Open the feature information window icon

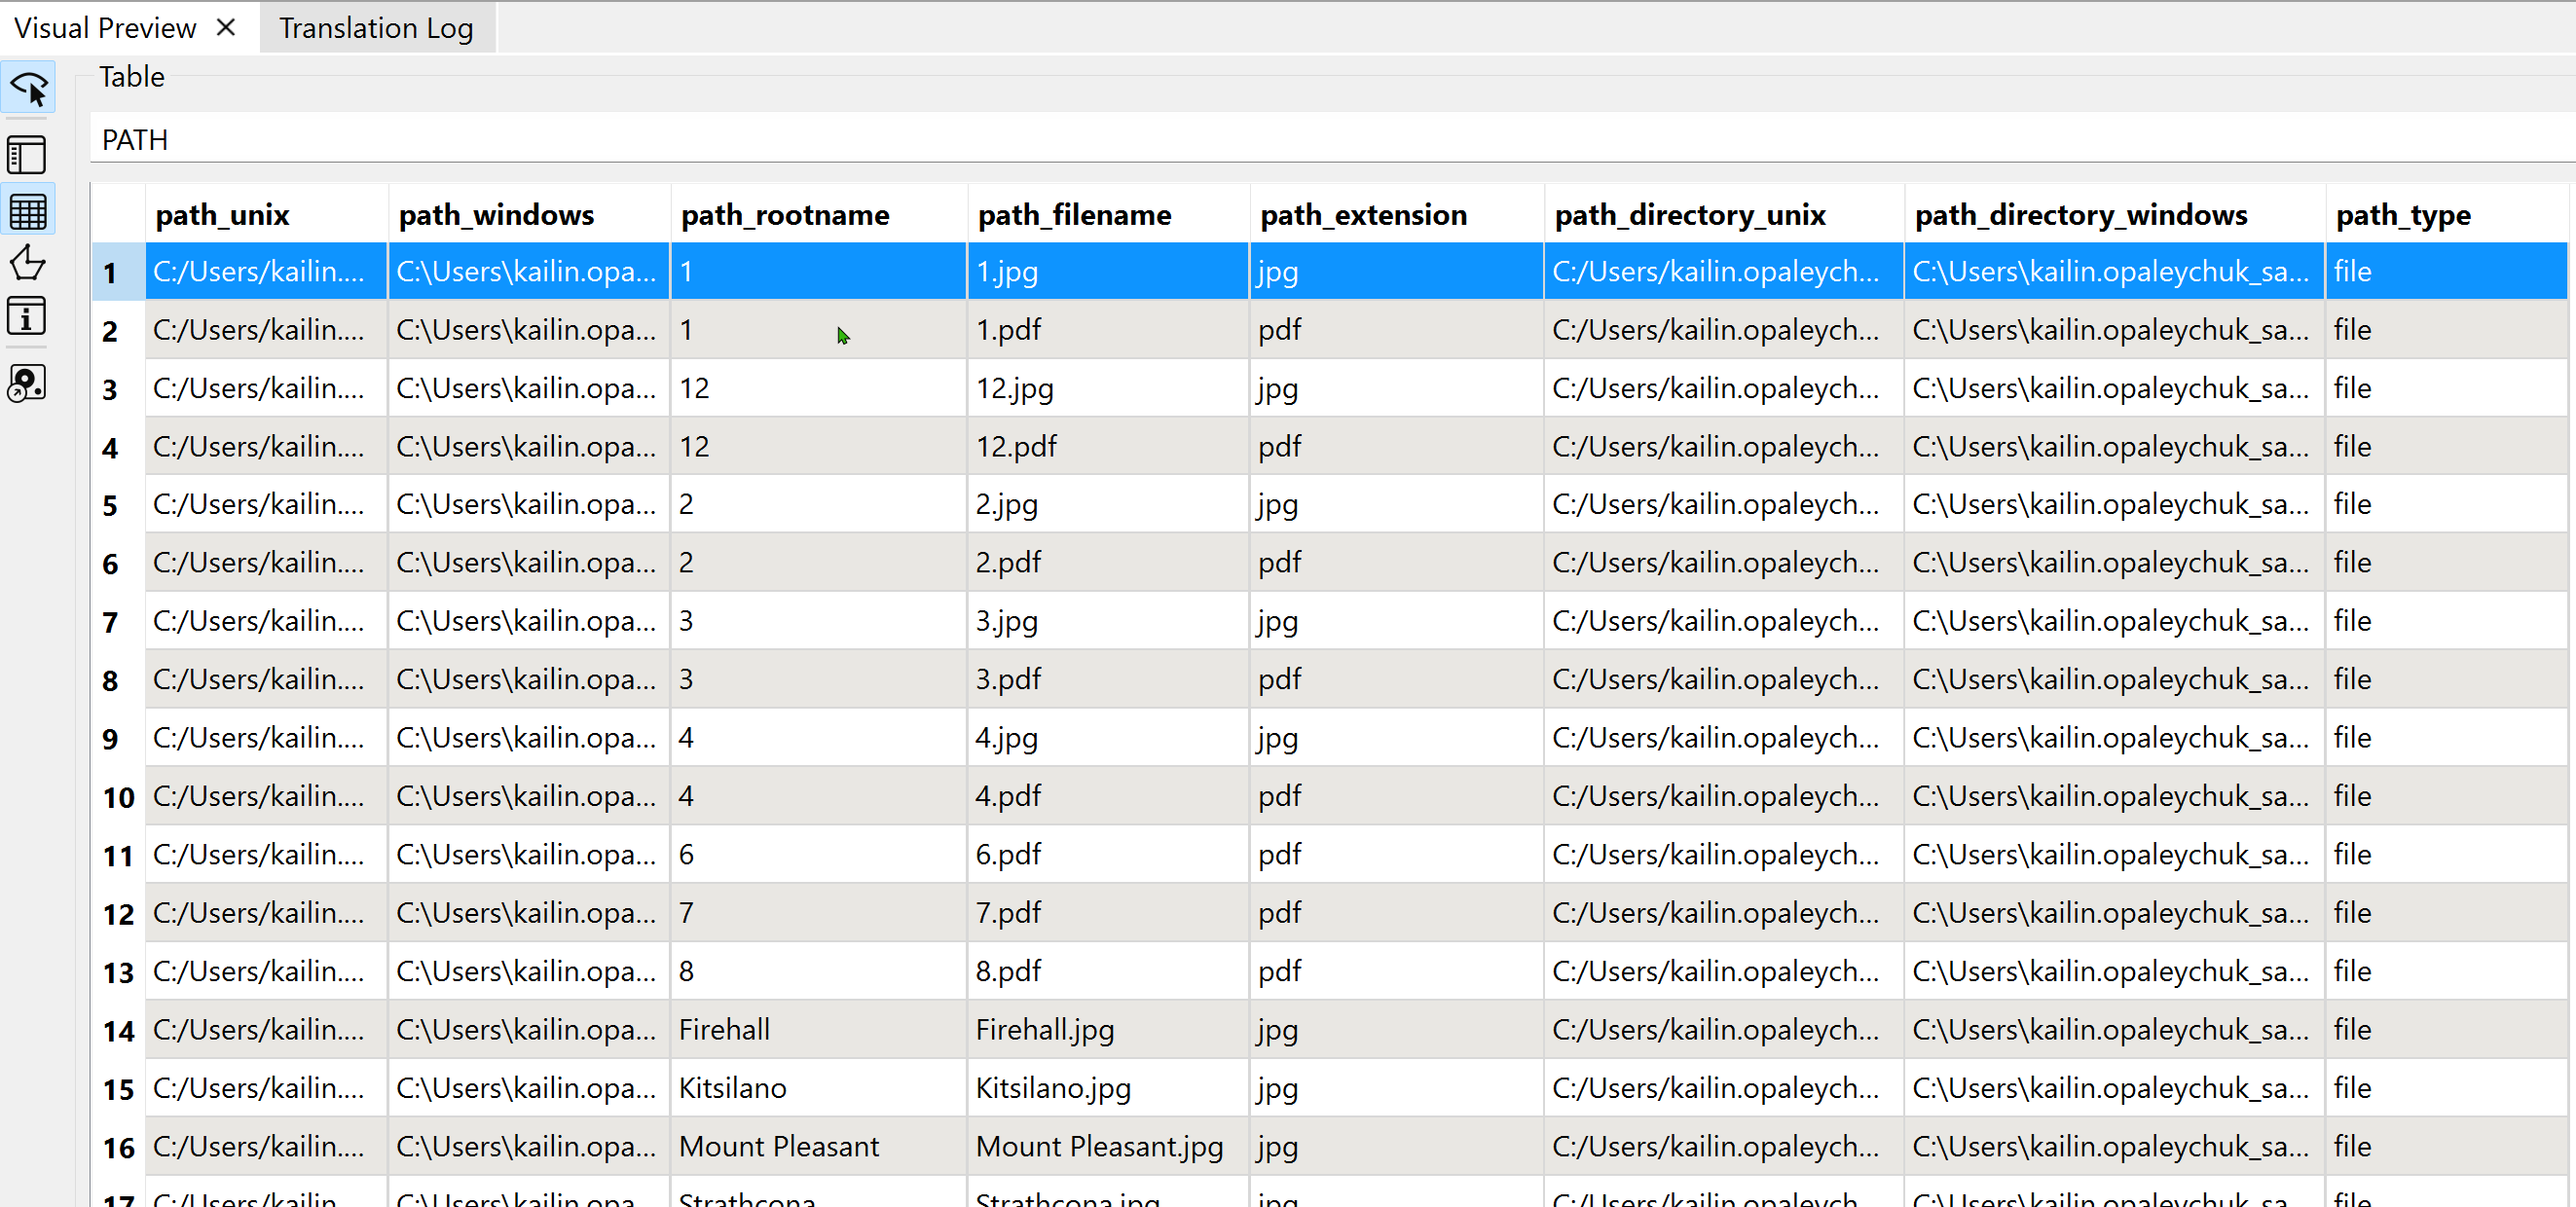coord(27,317)
